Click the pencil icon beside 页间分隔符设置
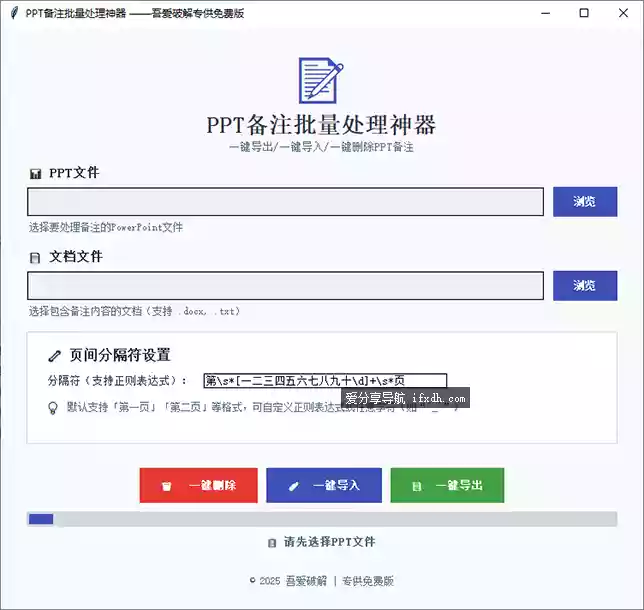Viewport: 644px width, 610px height. click(54, 356)
